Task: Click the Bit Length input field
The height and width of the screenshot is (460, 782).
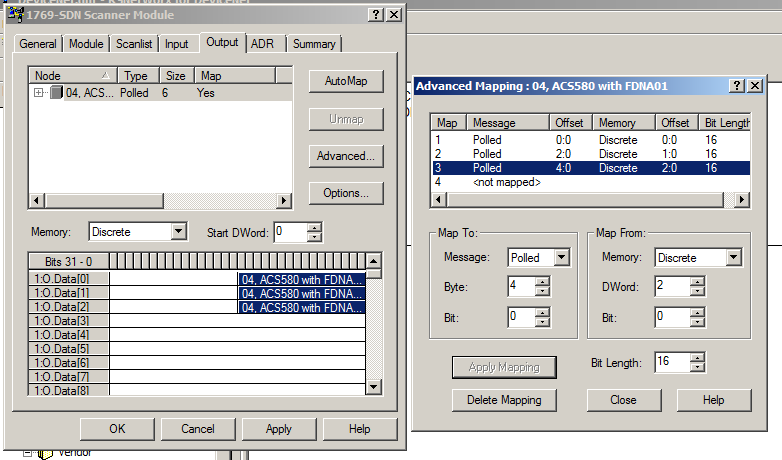Action: pos(668,361)
